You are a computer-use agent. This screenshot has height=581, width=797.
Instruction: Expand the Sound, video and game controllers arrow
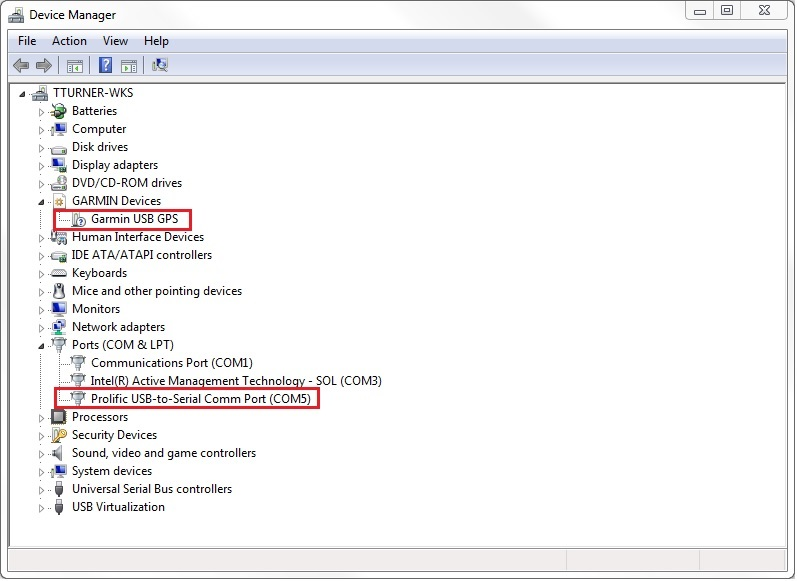point(41,454)
